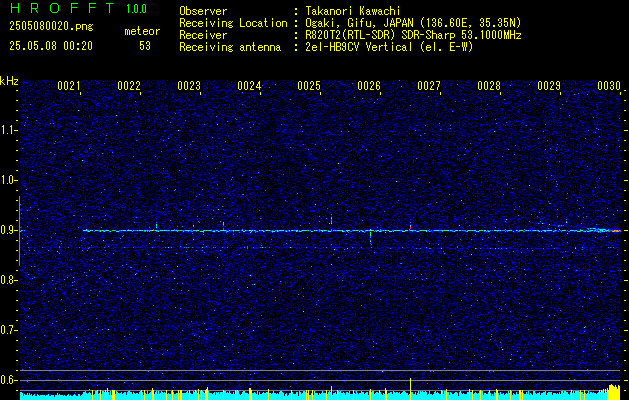Screen dimensions: 629x400
Task: Select the filename 2505080020.png
Action: click(x=51, y=27)
